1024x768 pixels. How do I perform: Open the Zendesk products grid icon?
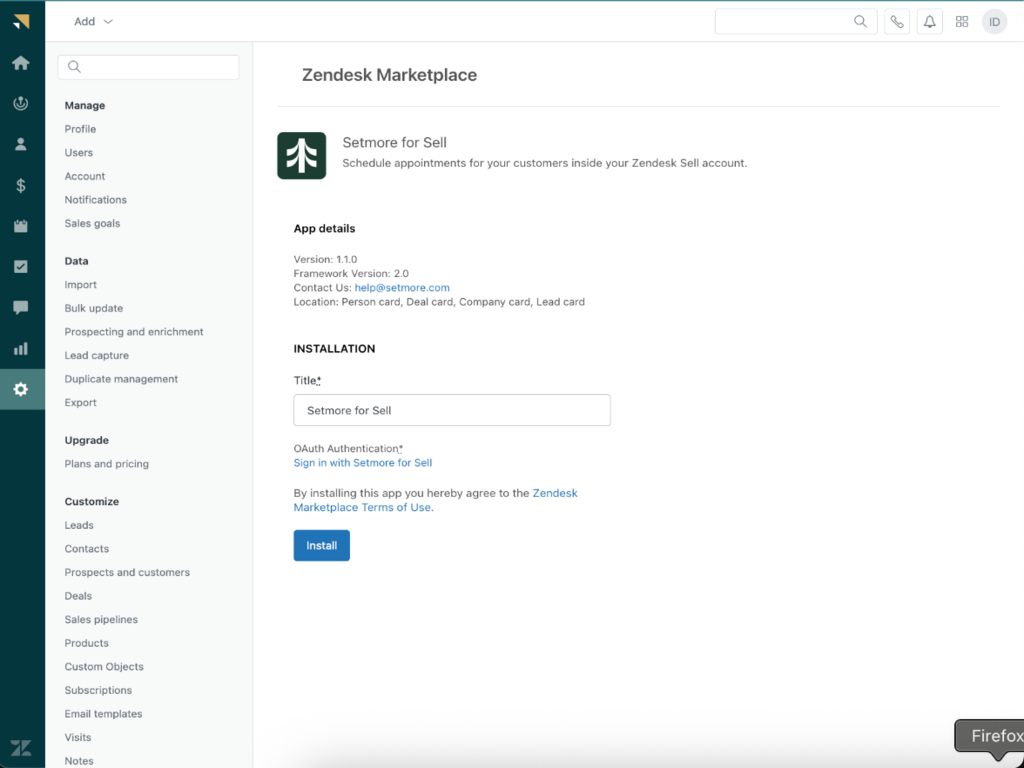coord(962,22)
